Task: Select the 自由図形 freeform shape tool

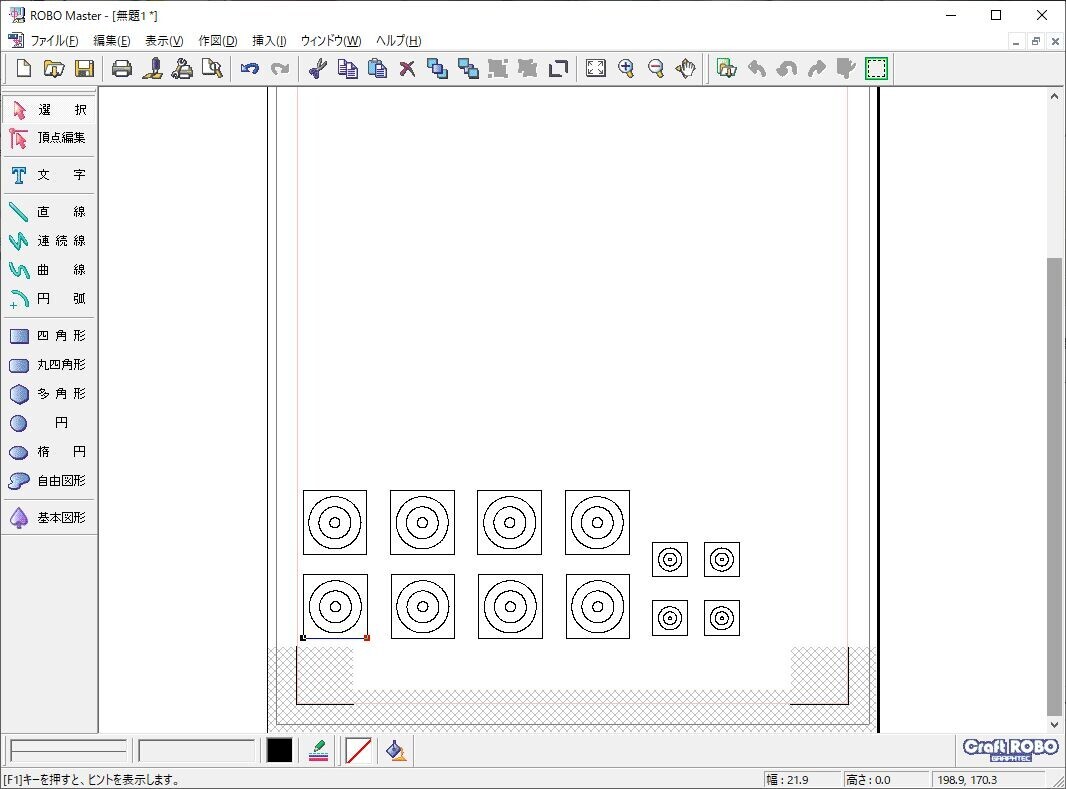Action: click(x=49, y=480)
